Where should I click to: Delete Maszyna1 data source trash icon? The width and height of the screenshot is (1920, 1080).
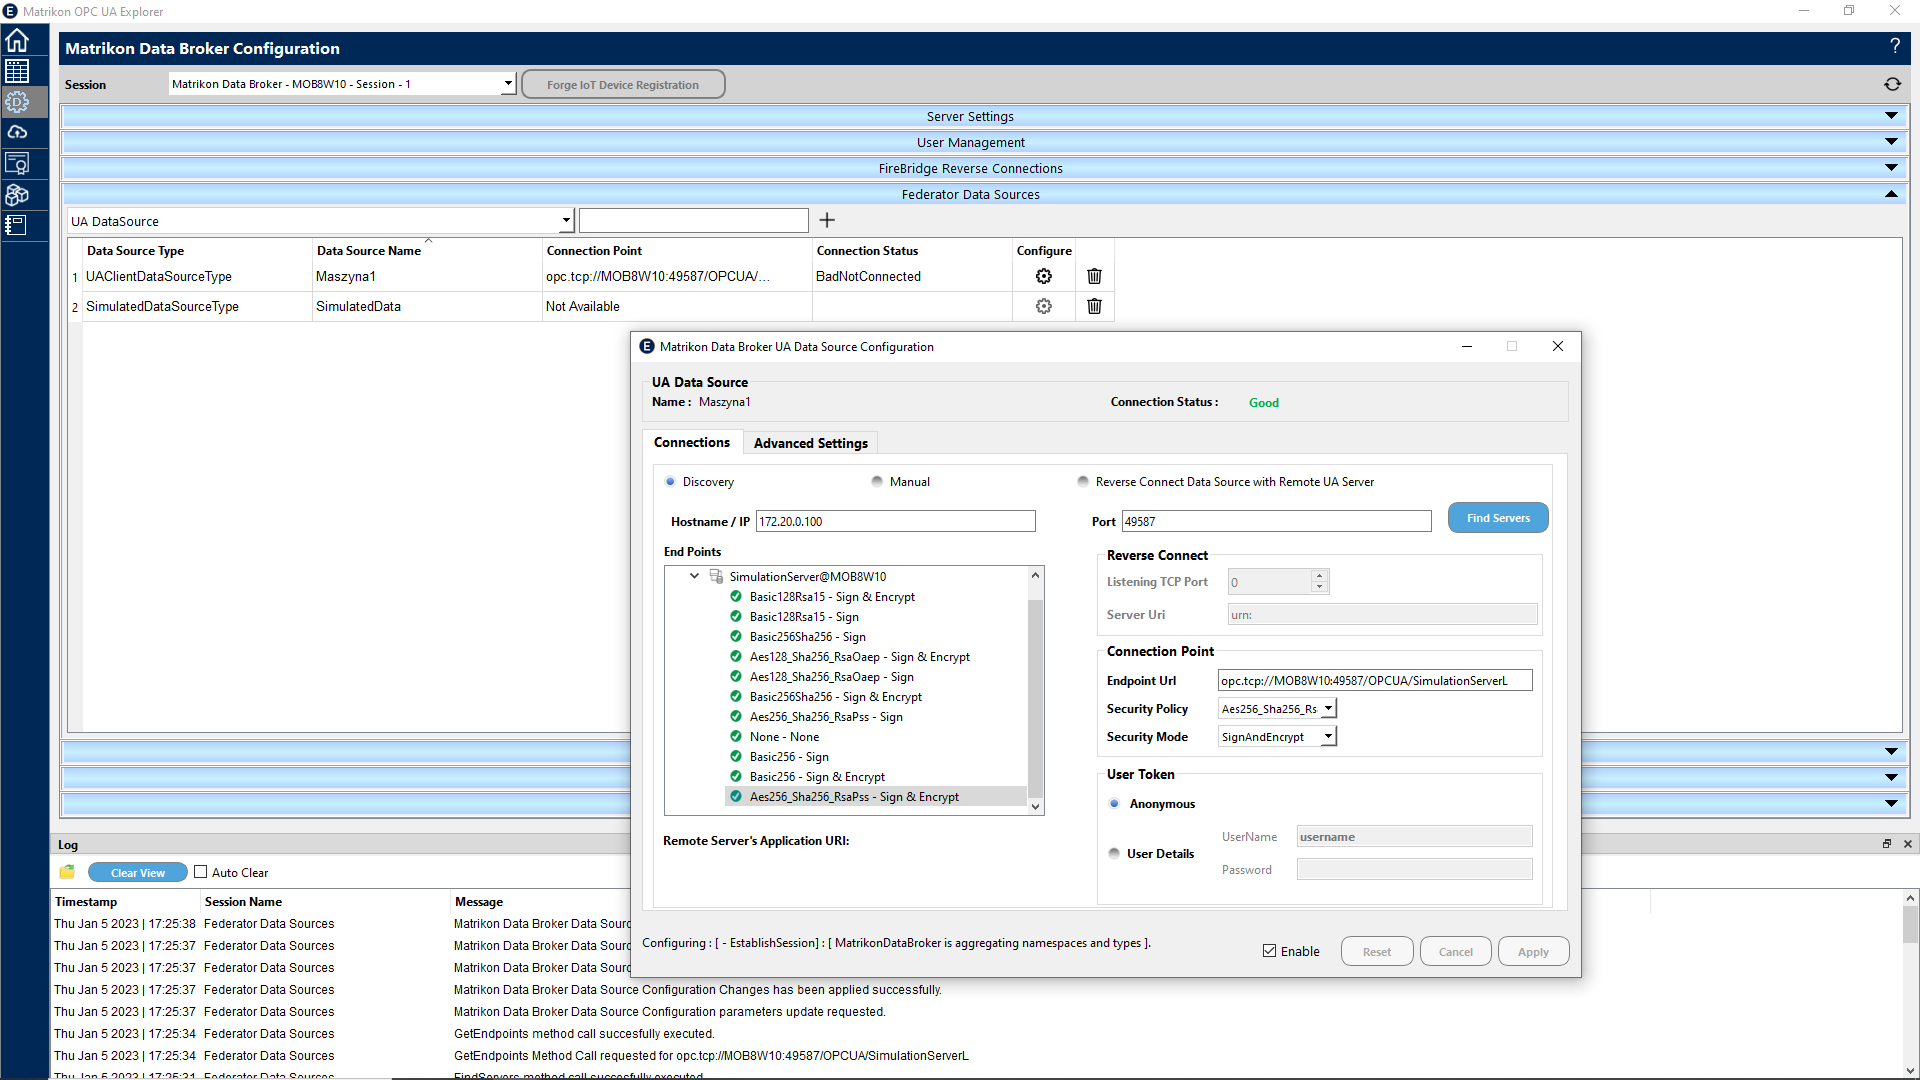[1094, 276]
